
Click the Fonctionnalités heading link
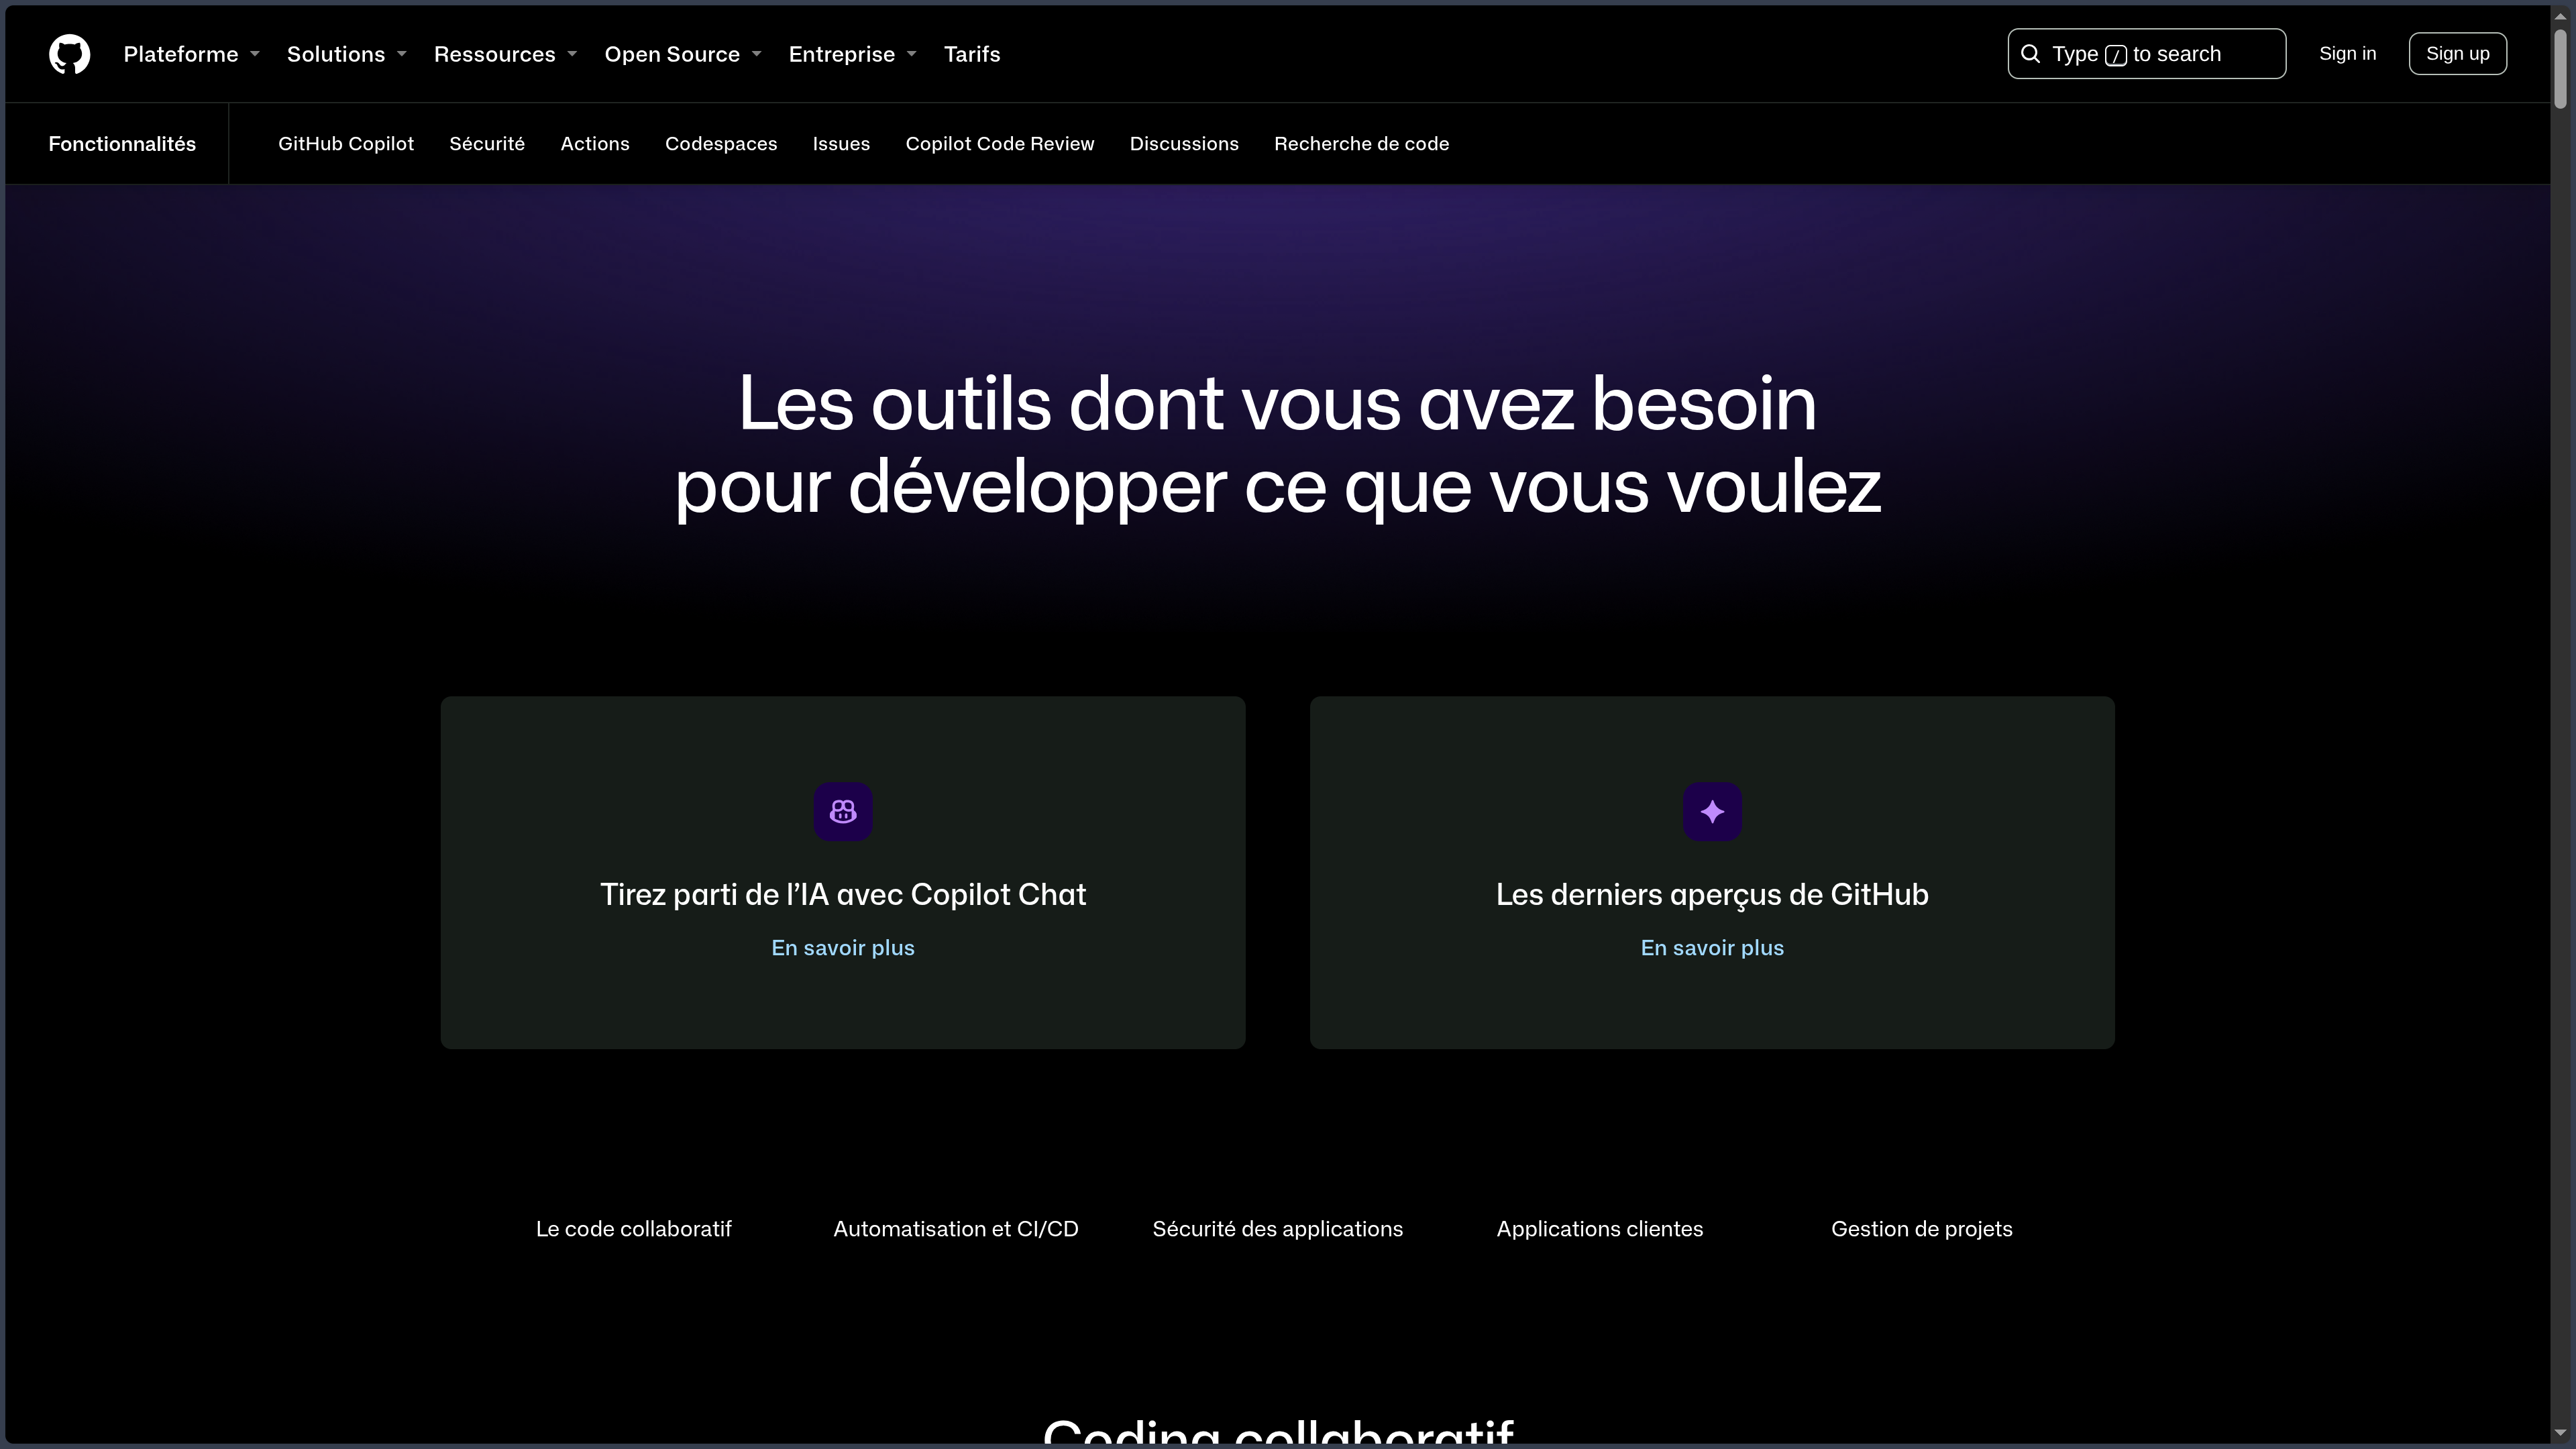point(122,144)
